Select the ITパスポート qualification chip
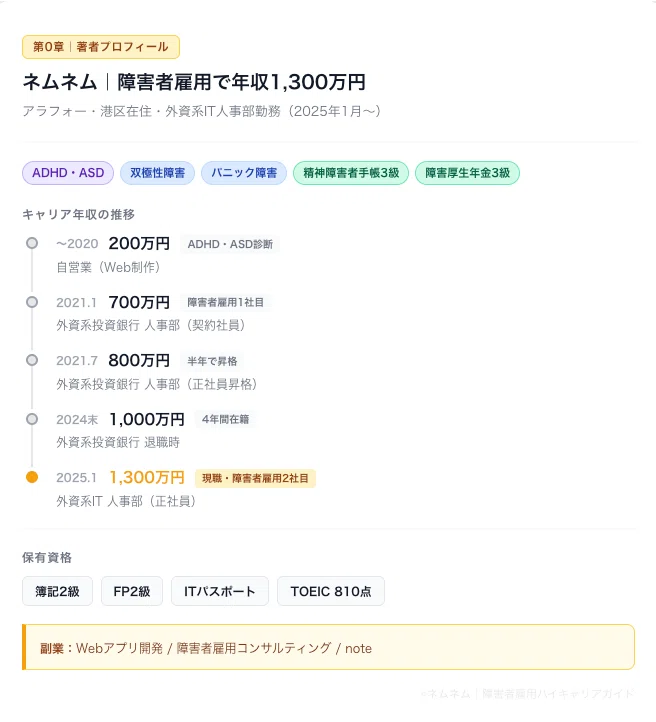The width and height of the screenshot is (656, 722). click(220, 591)
